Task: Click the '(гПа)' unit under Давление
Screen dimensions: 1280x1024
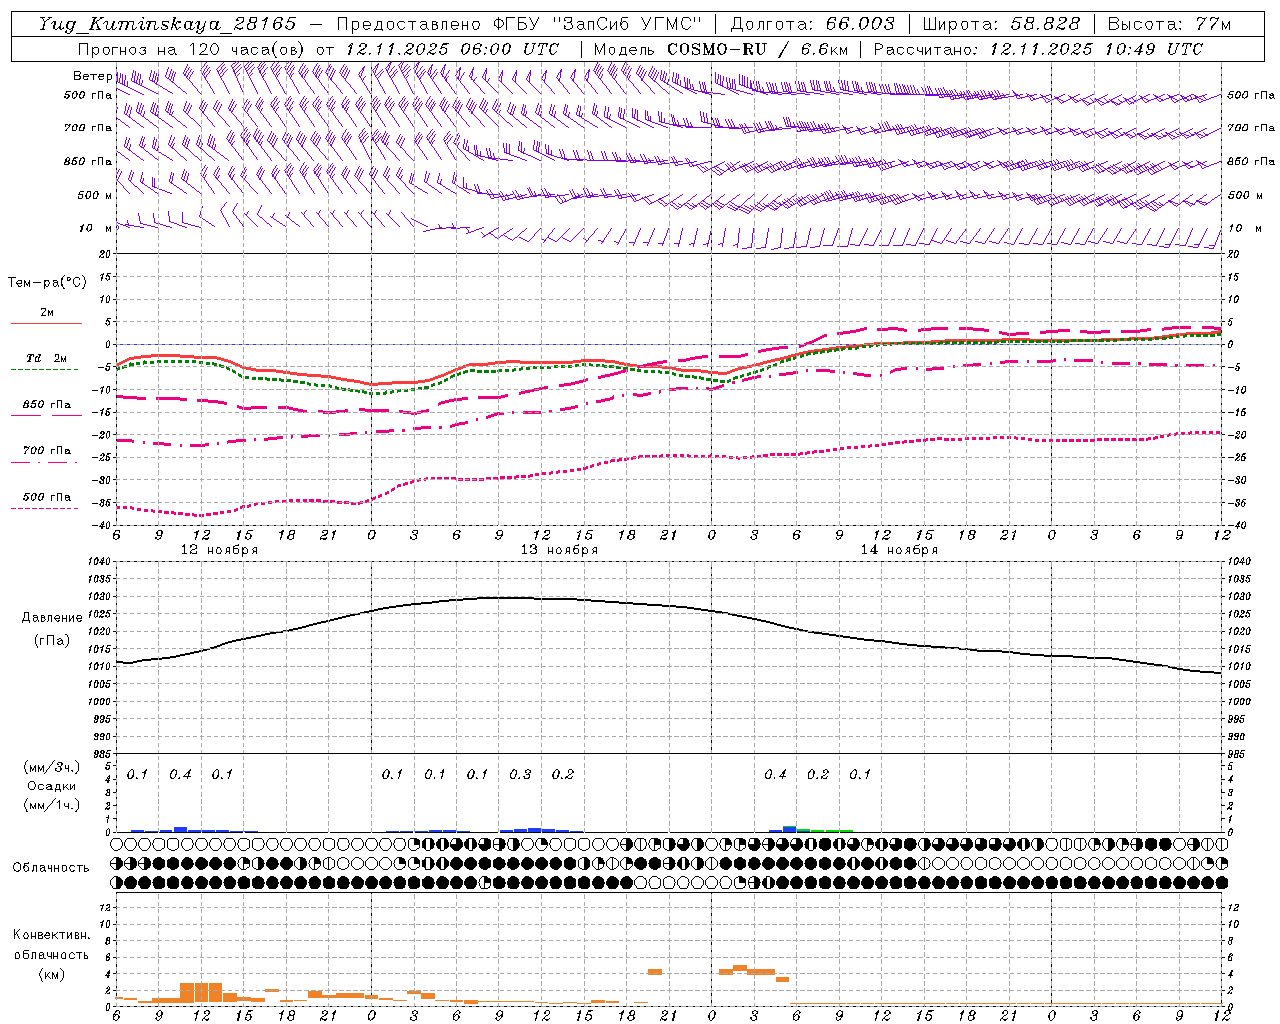Action: pyautogui.click(x=52, y=640)
